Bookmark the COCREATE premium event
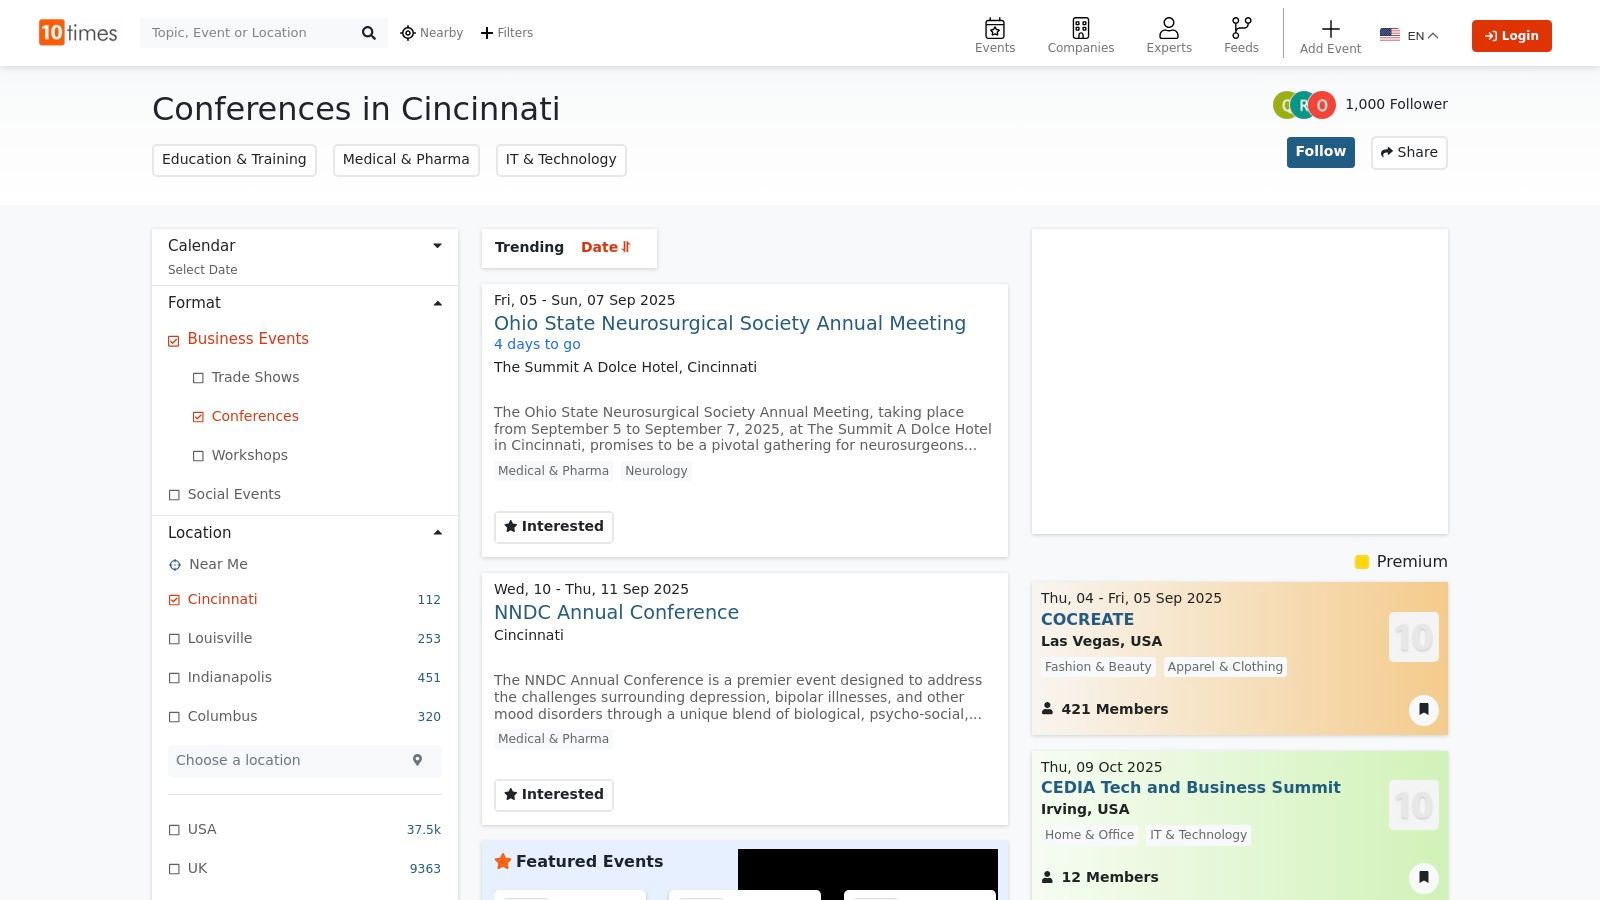 pyautogui.click(x=1423, y=709)
